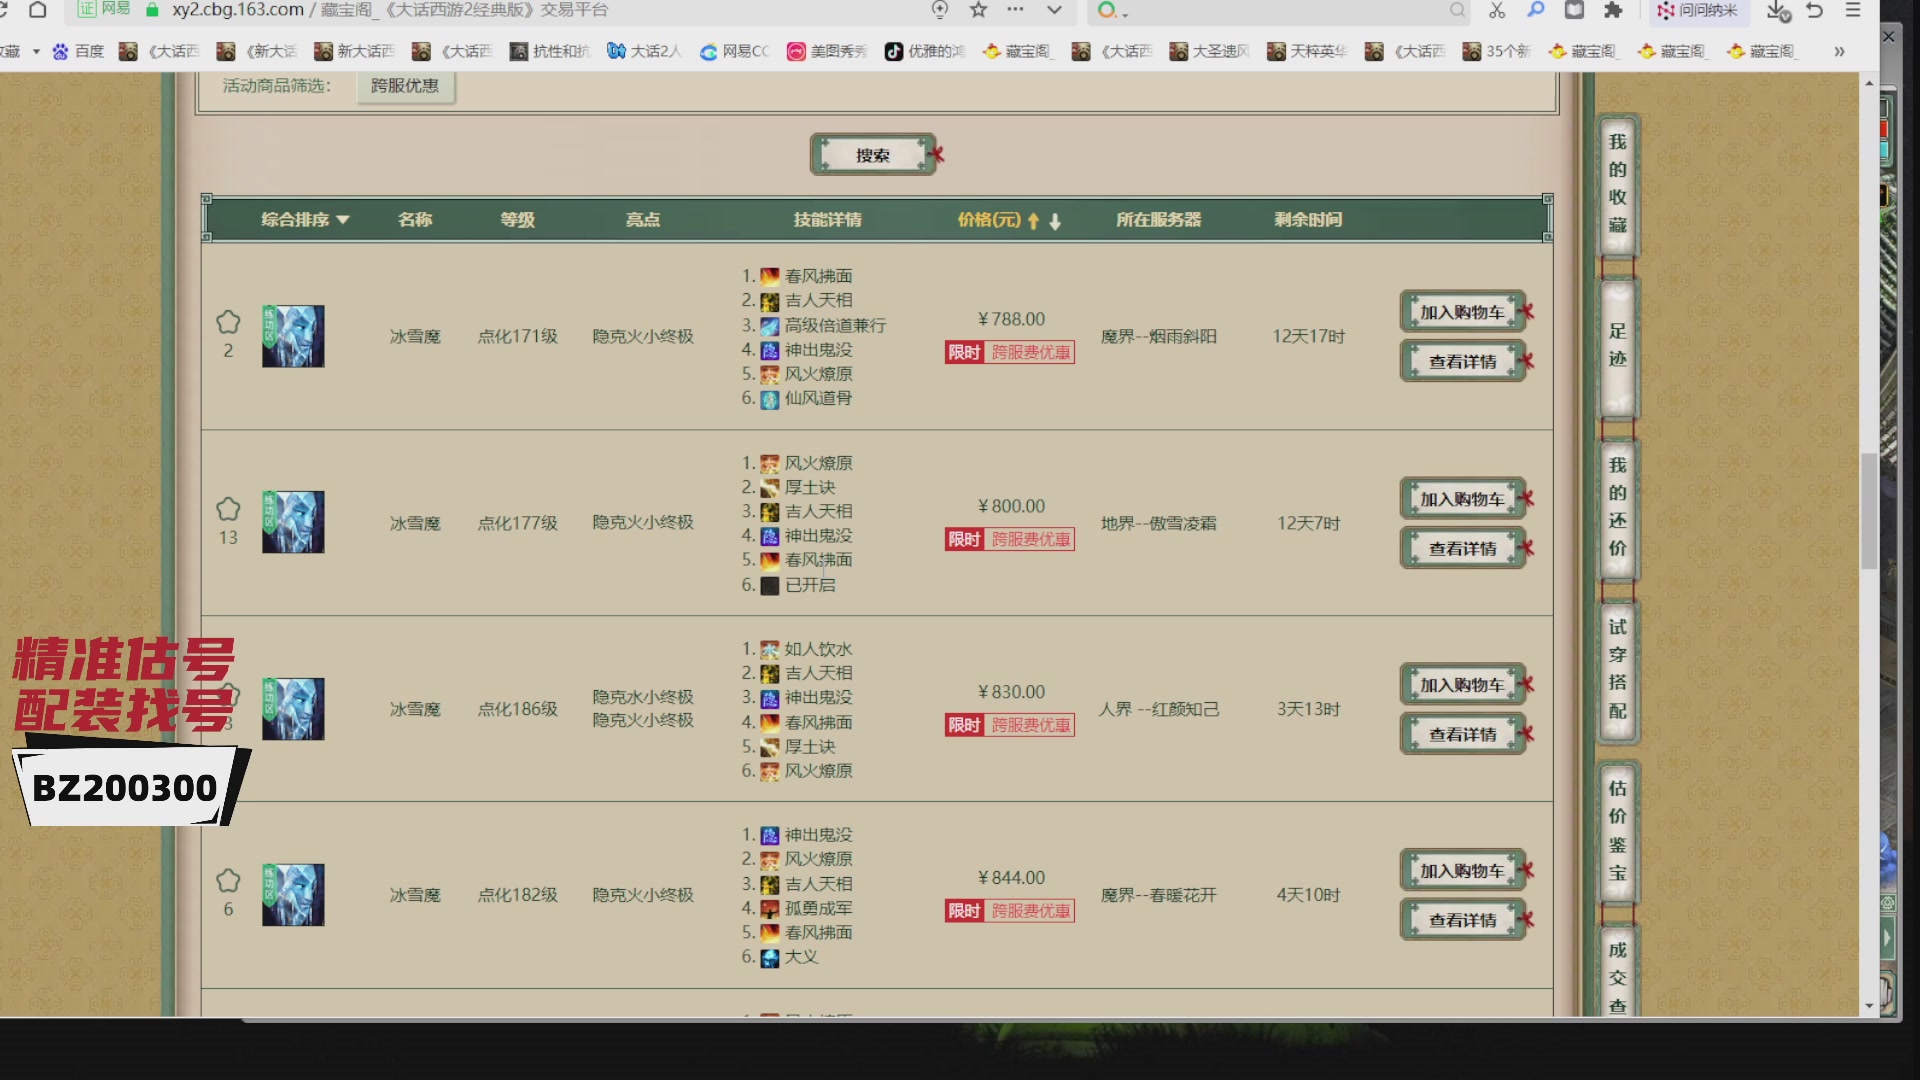This screenshot has height=1080, width=1920.
Task: Click 冰雪魔 thumbnail of 点化177级
Action: (x=293, y=522)
